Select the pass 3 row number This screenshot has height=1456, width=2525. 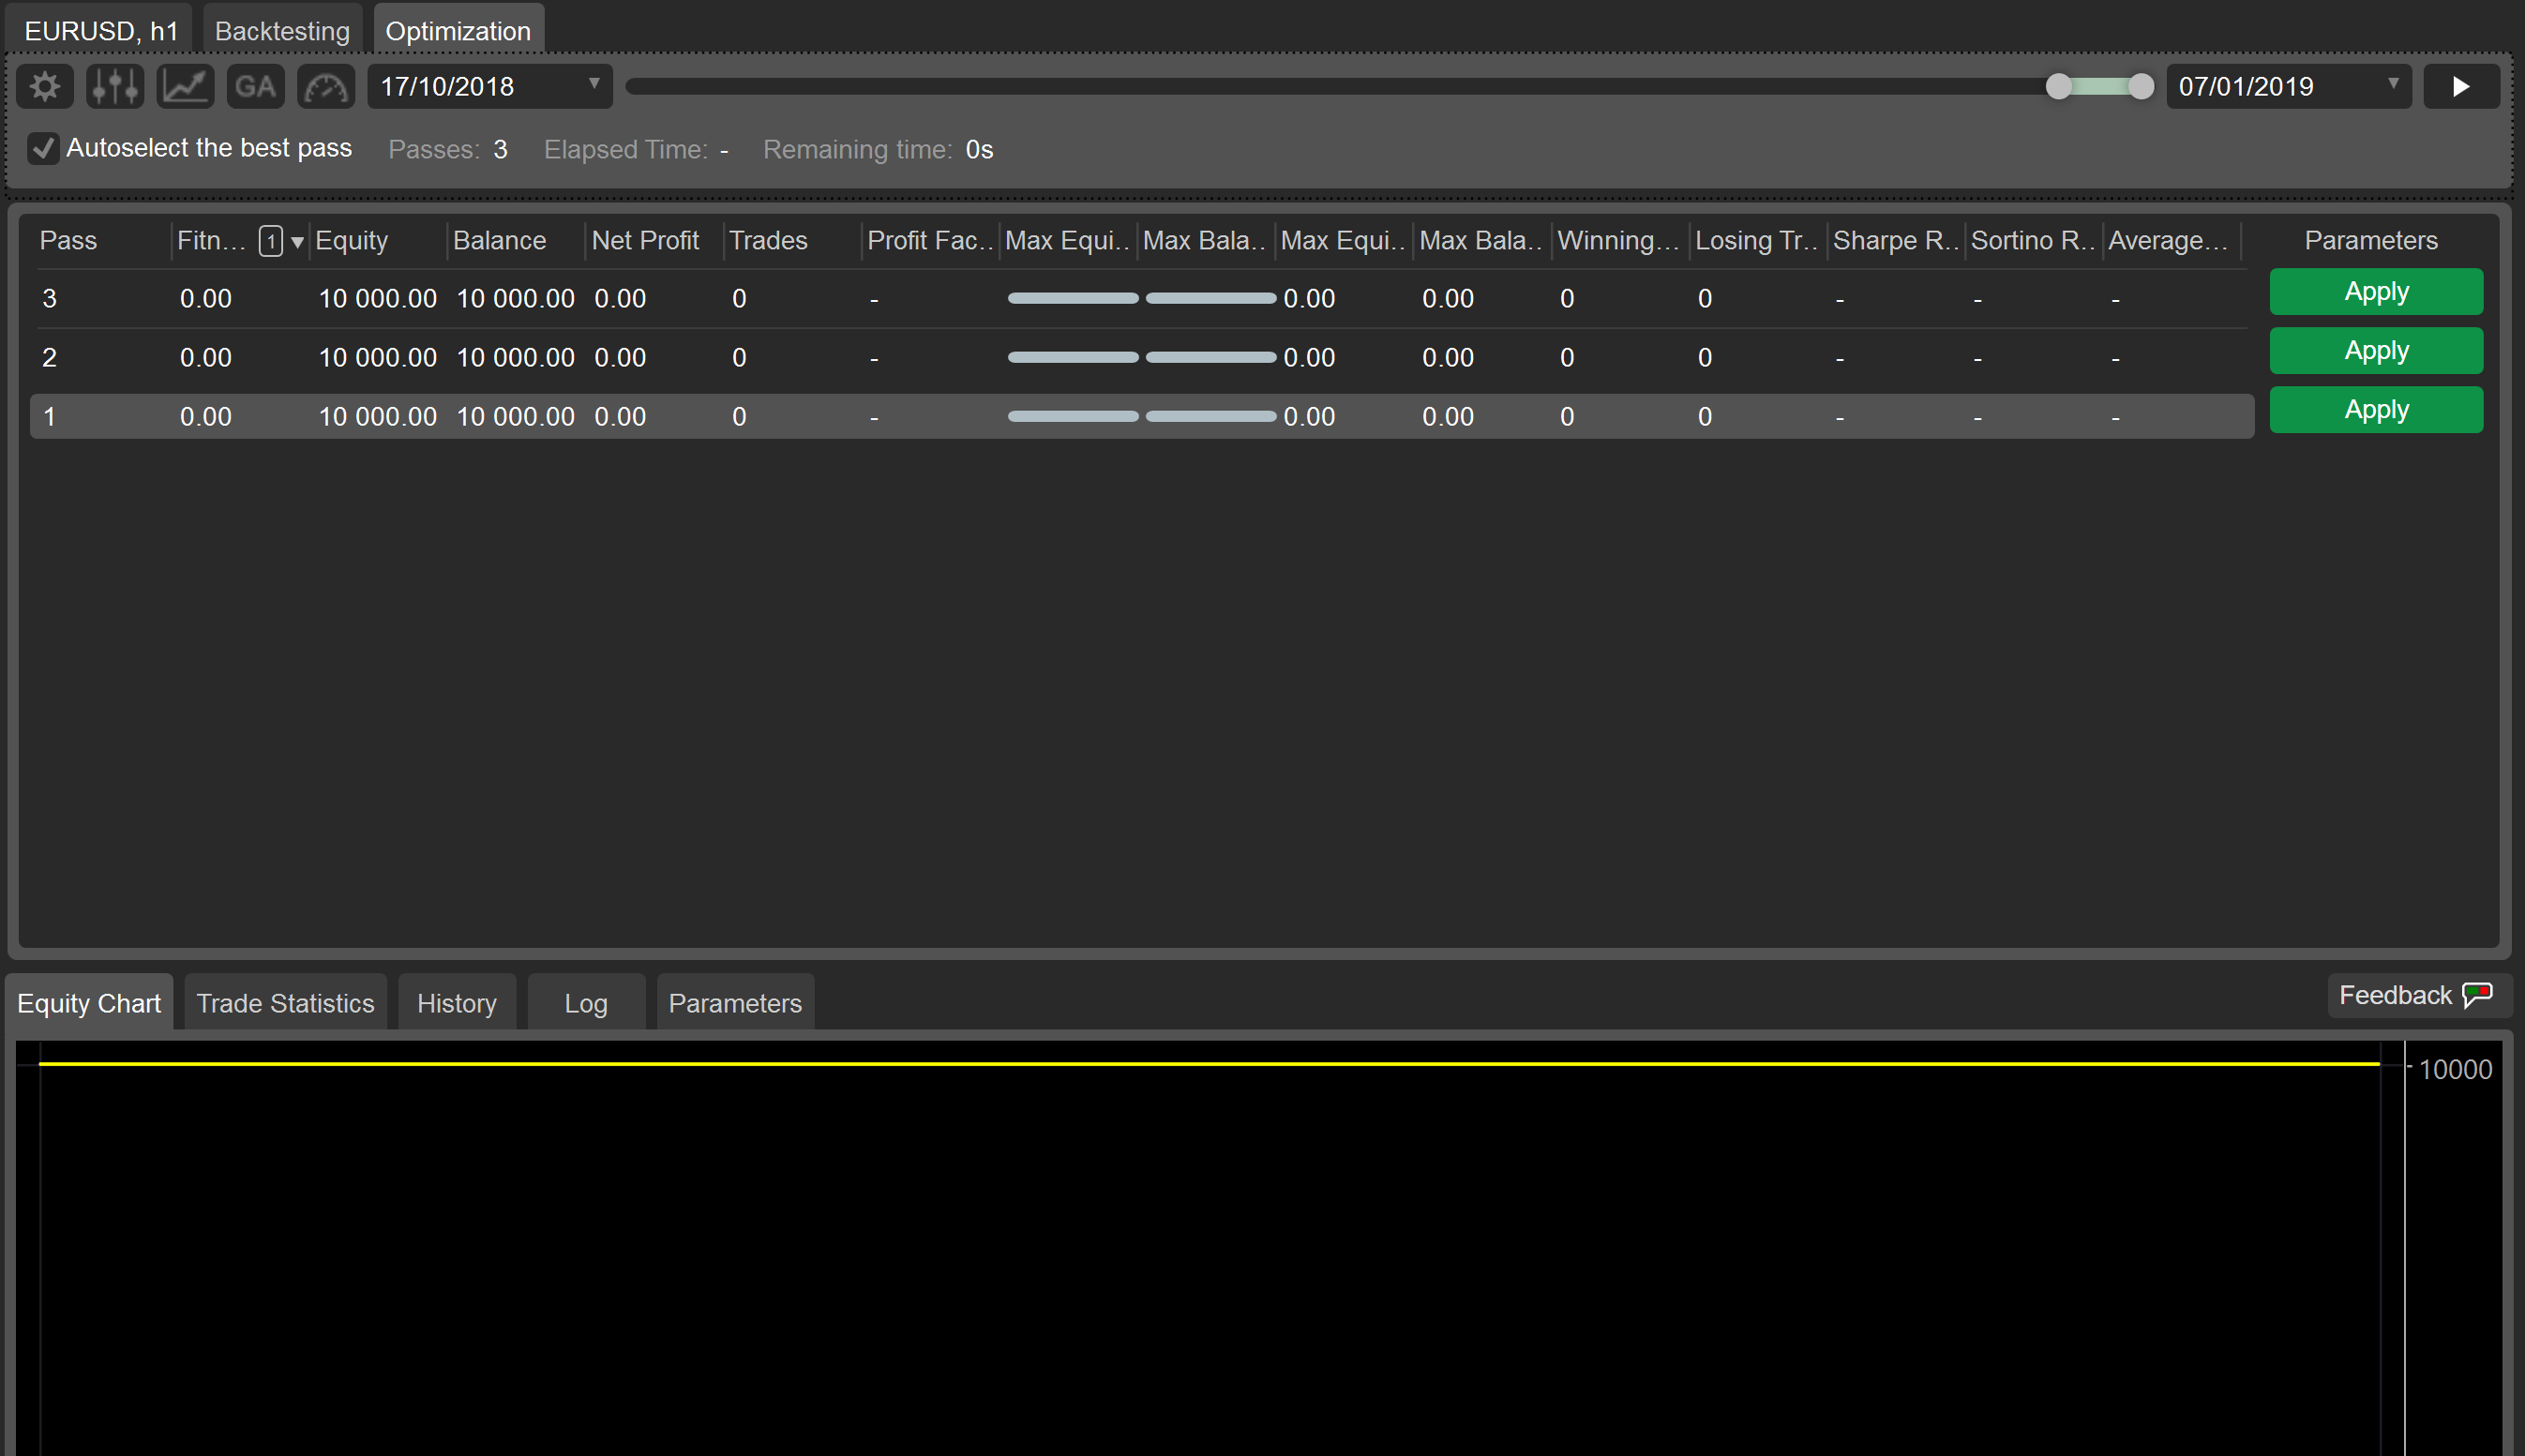pyautogui.click(x=50, y=299)
